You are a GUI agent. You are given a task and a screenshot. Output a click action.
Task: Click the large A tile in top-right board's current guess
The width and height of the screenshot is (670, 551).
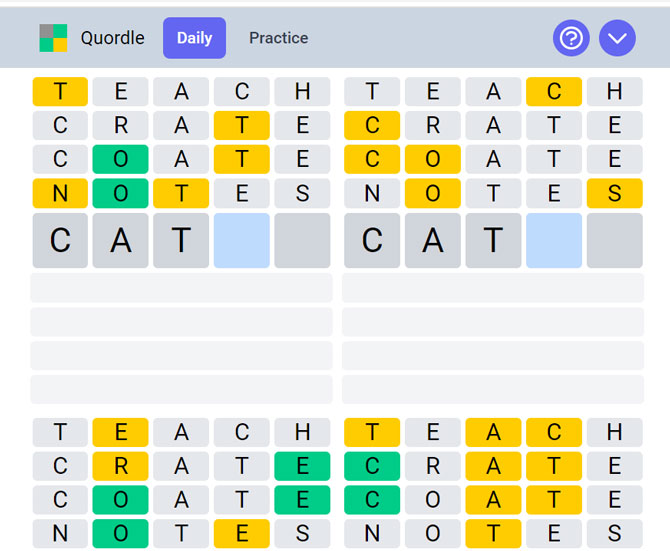click(432, 240)
